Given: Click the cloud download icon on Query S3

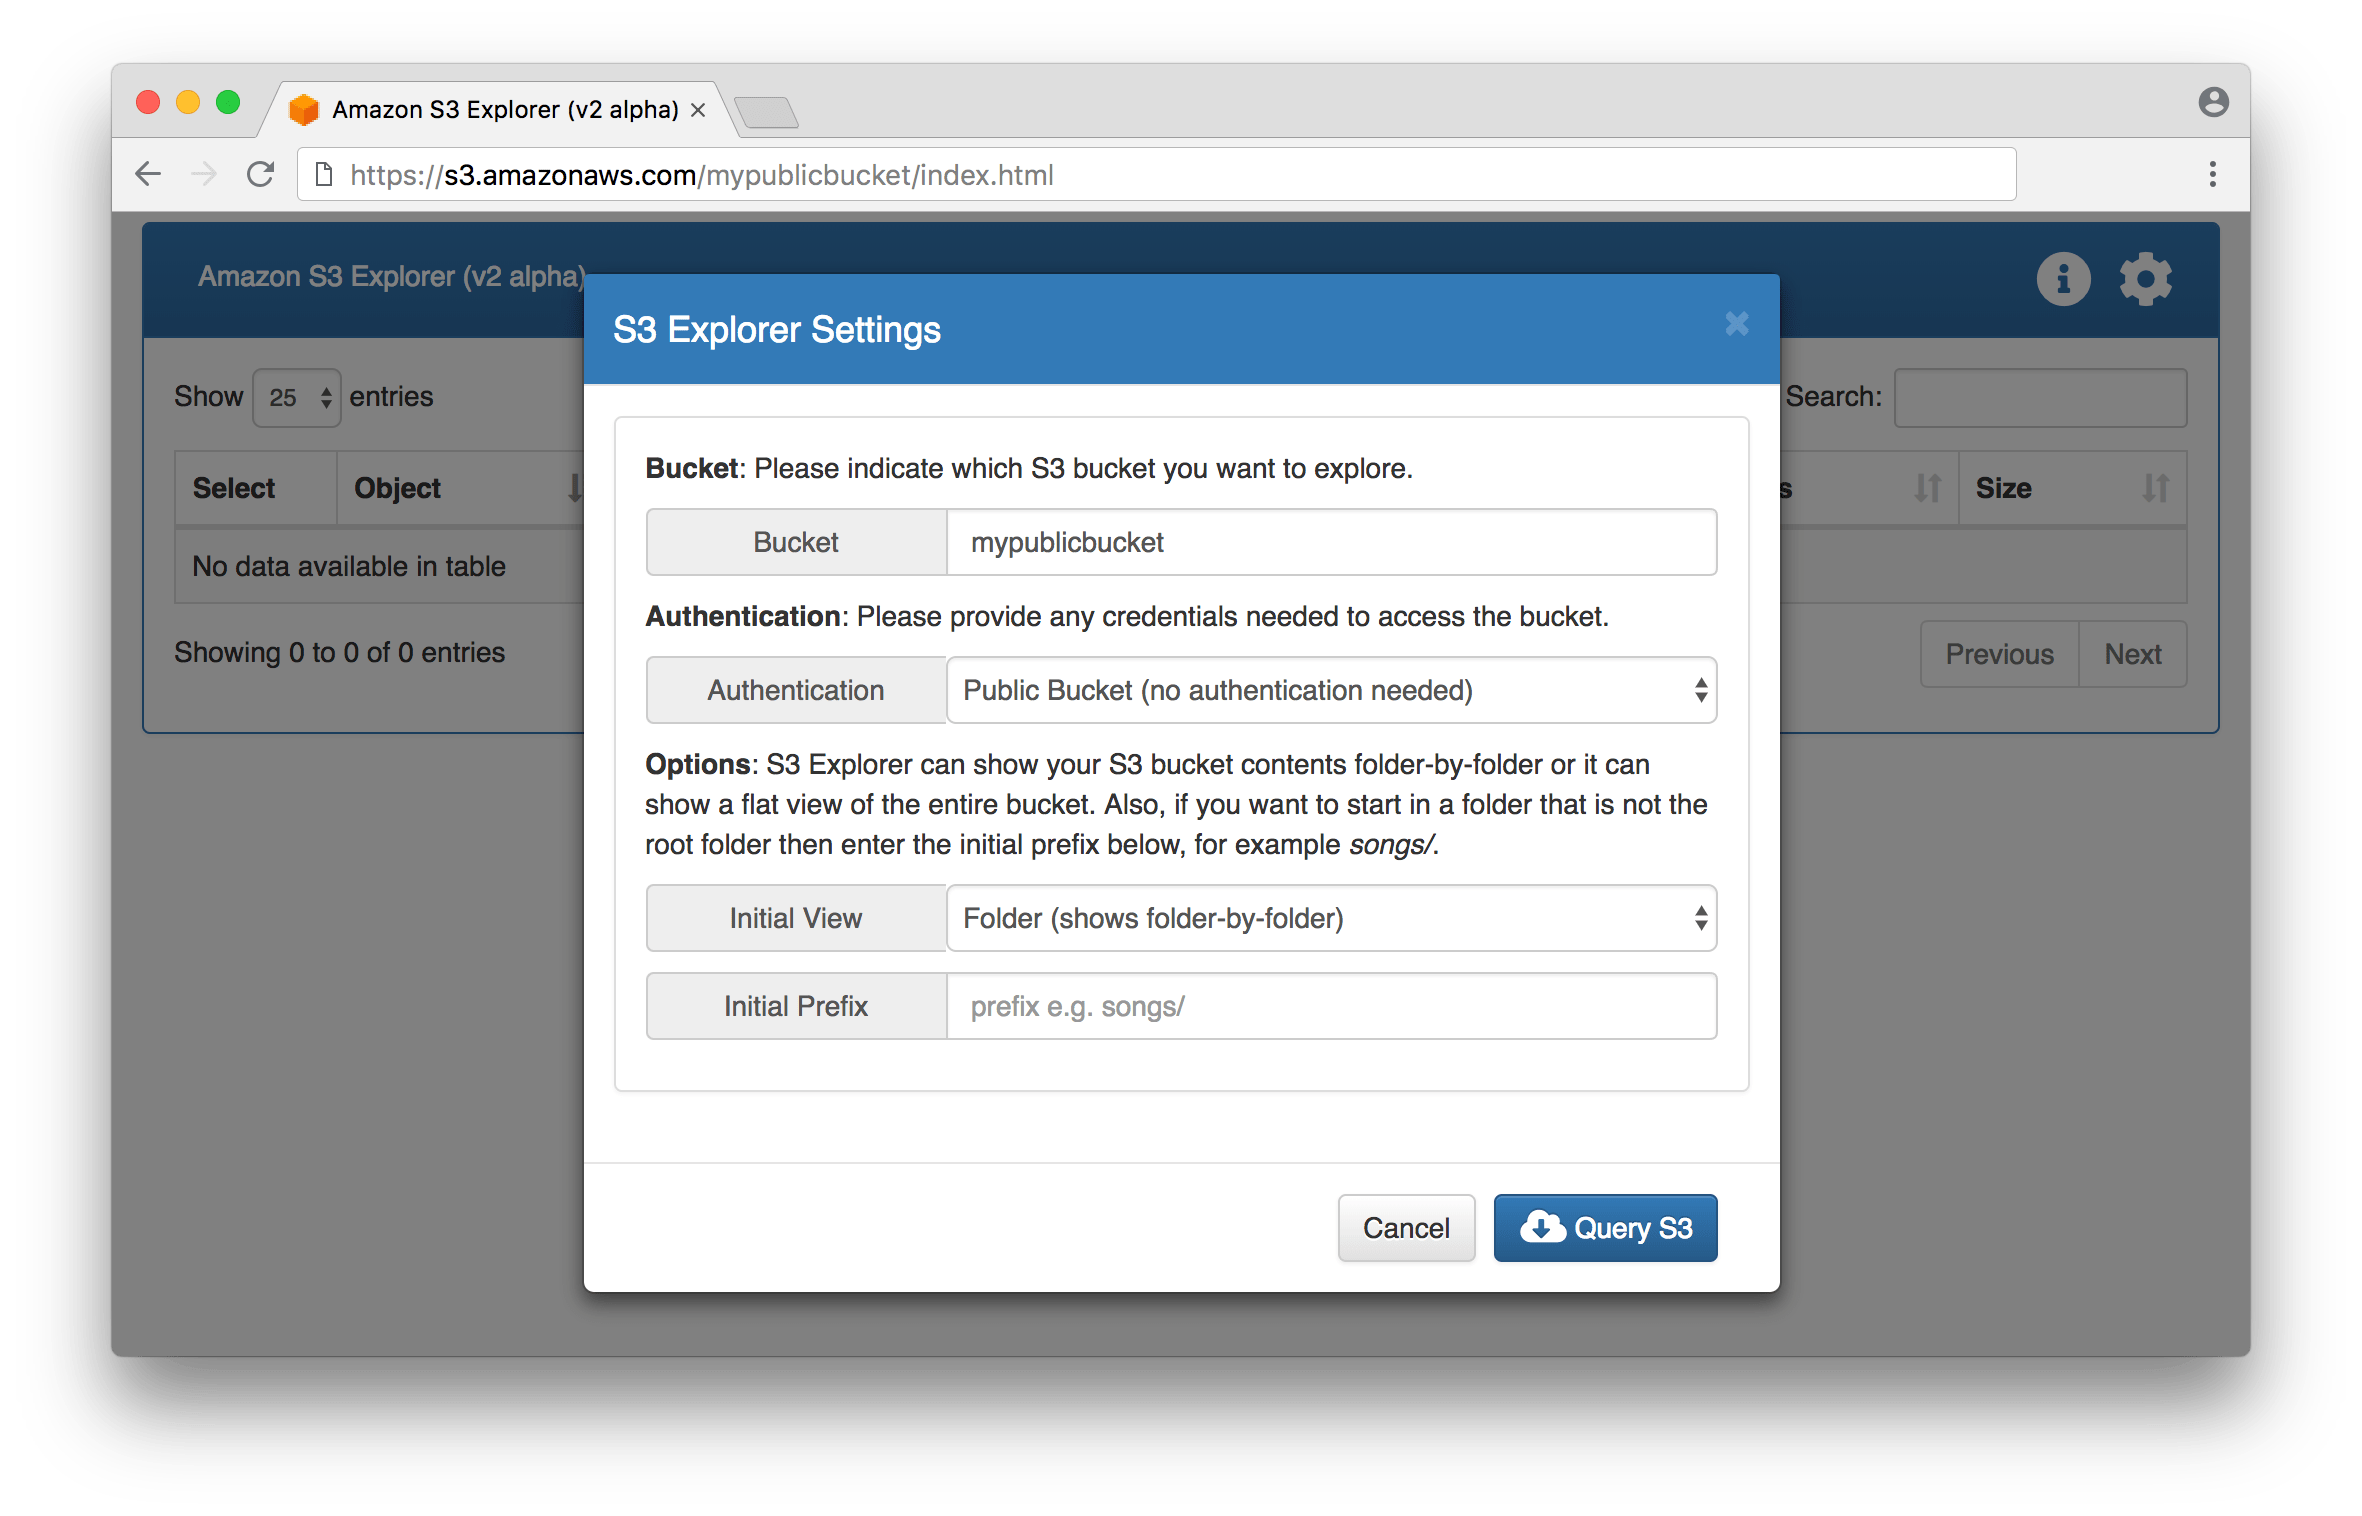Looking at the screenshot, I should (x=1543, y=1227).
